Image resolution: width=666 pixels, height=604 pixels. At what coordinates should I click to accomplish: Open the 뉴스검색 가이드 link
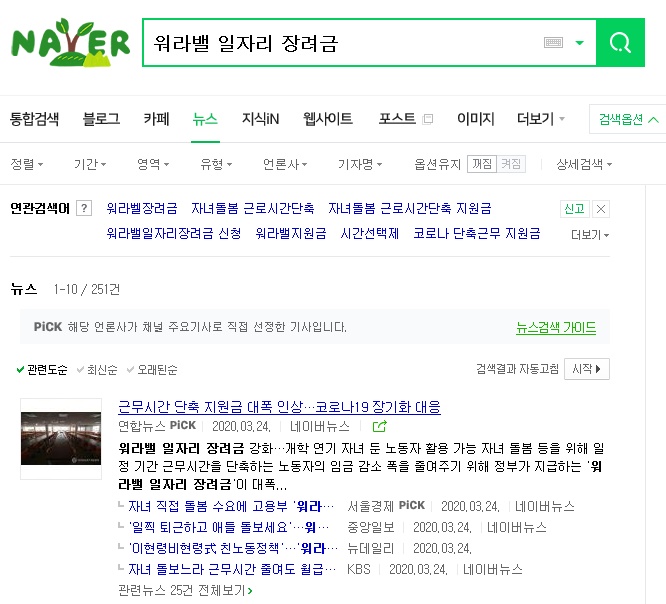556,327
